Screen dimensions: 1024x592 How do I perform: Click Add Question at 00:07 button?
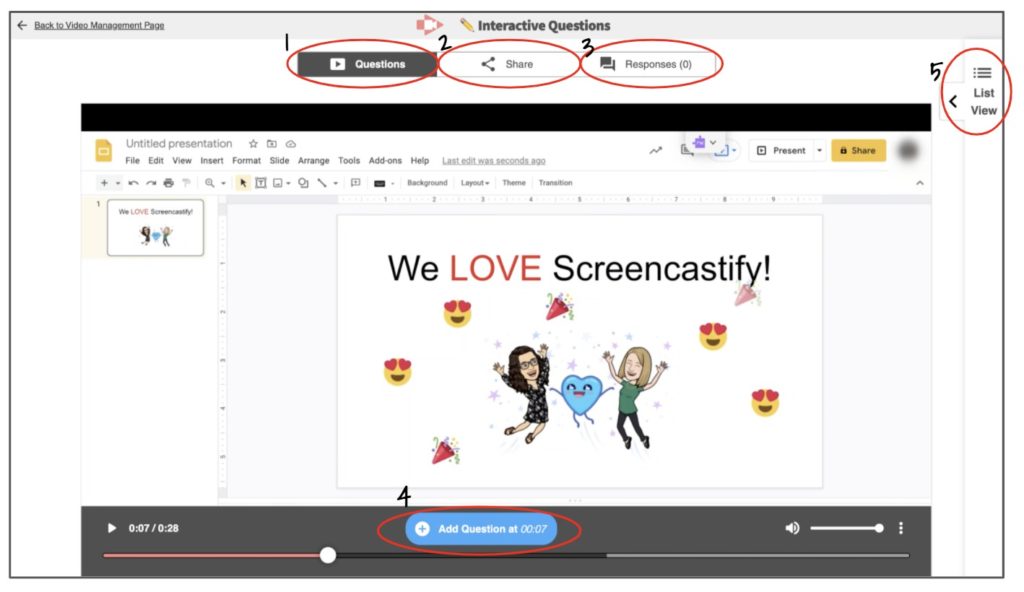(x=481, y=528)
